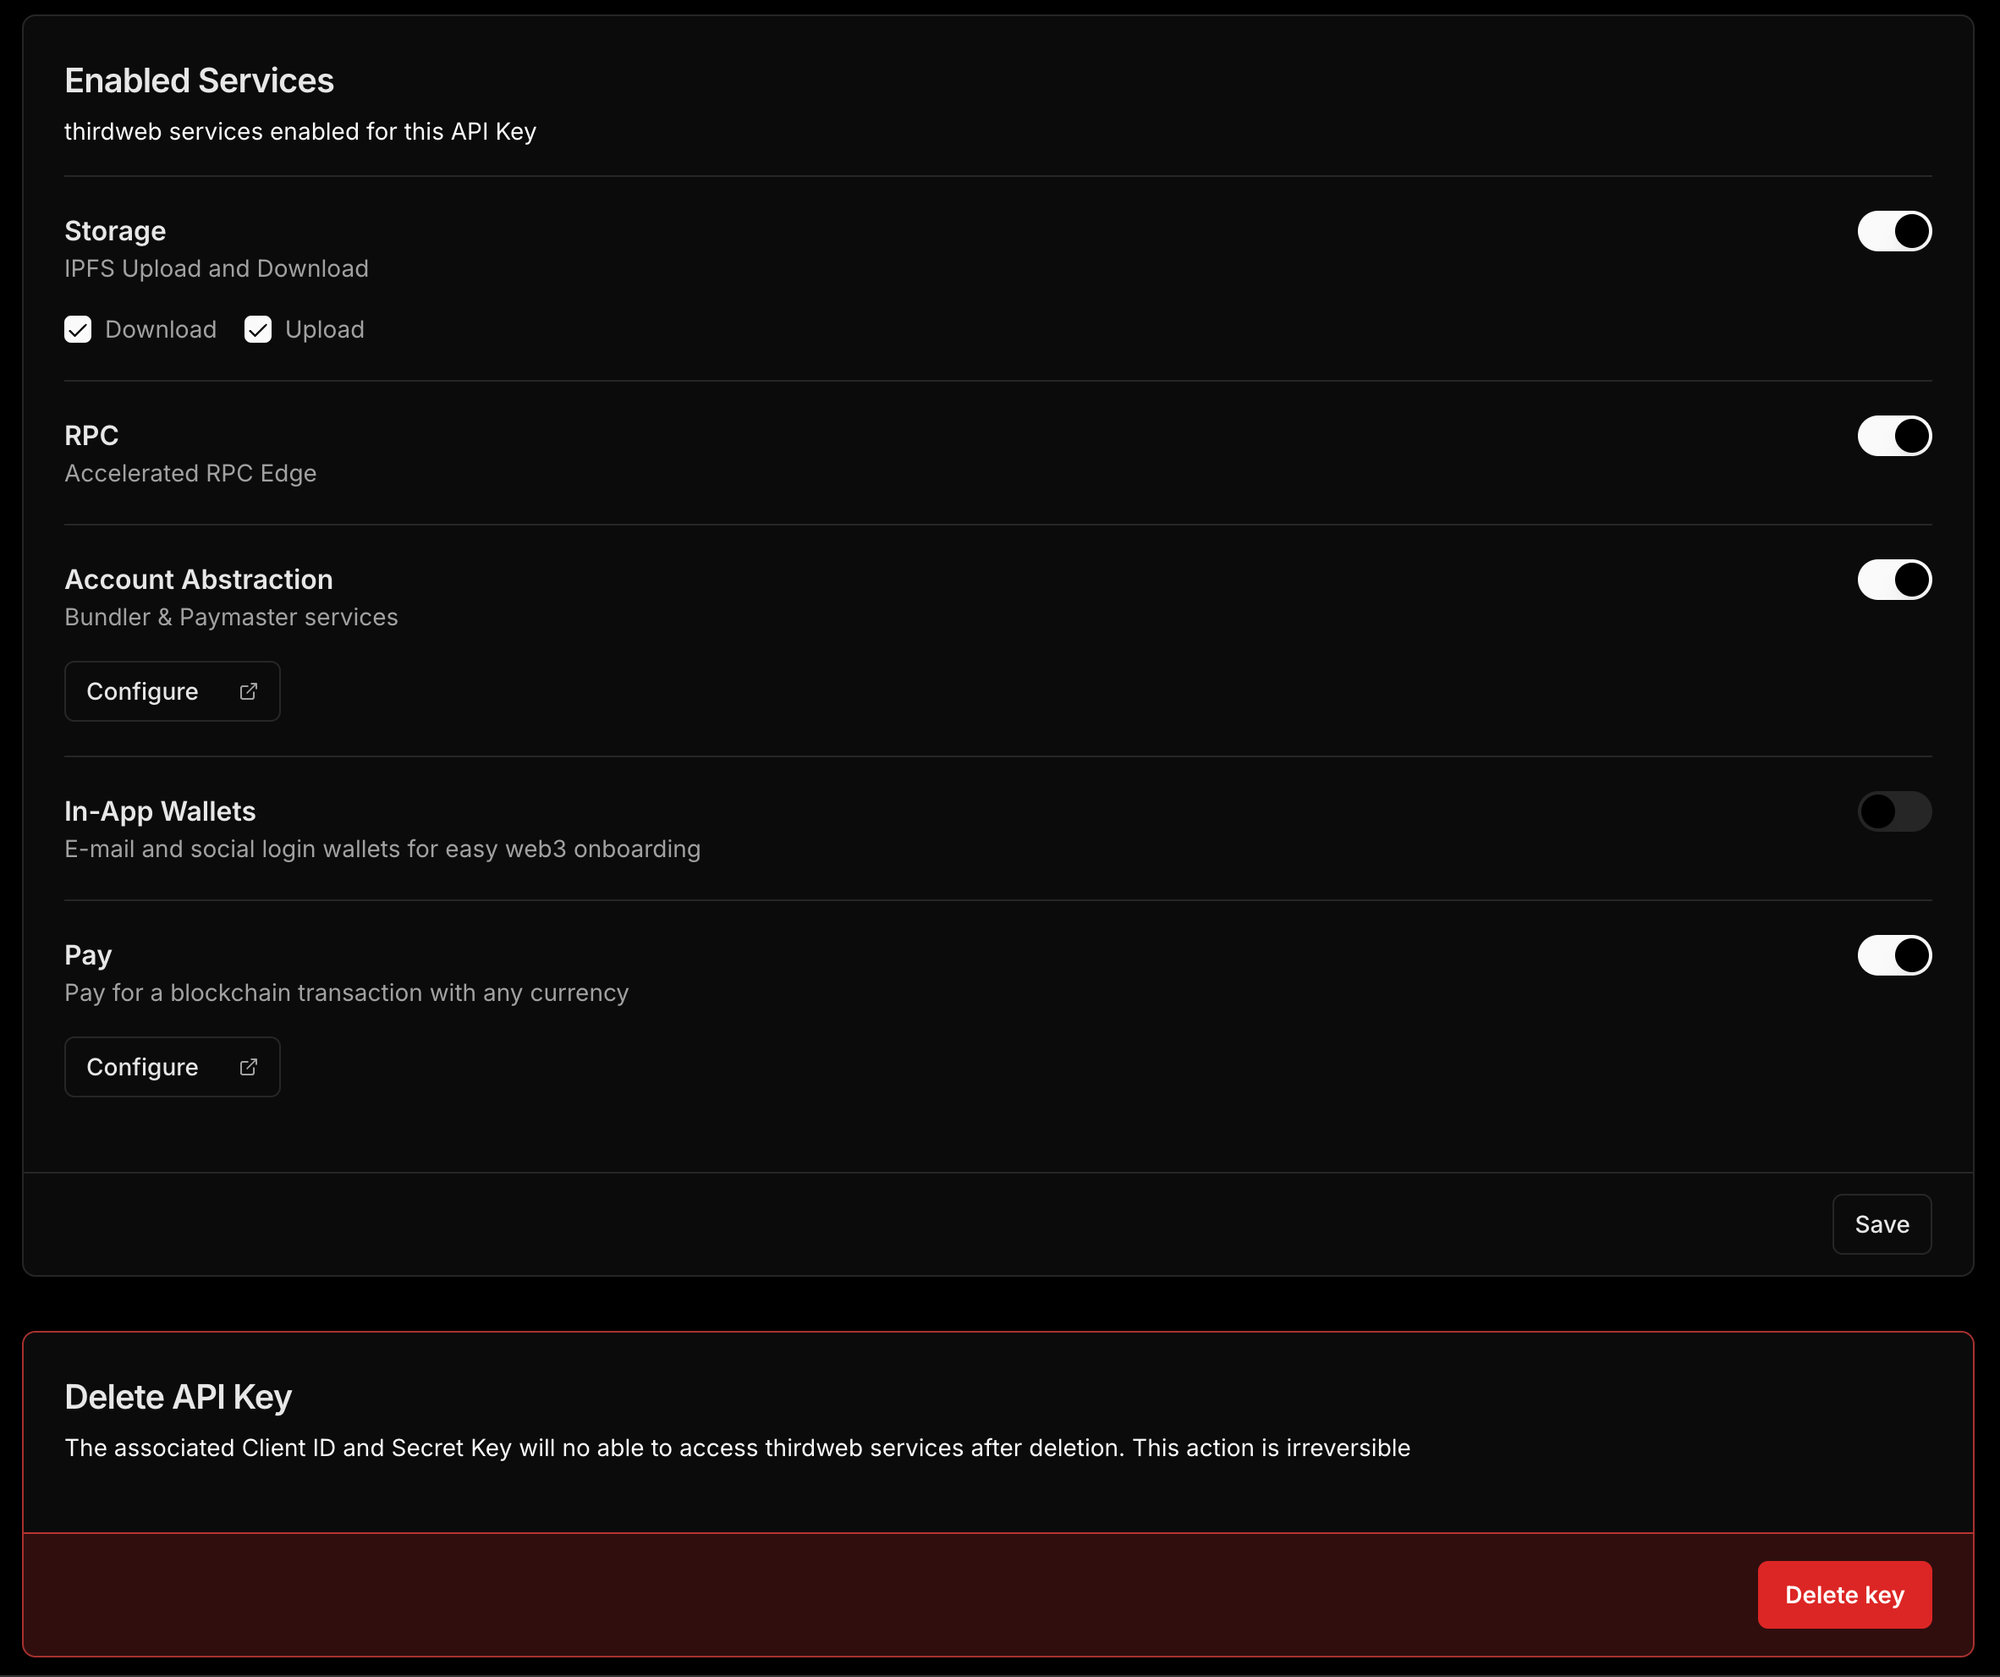Click the Upload label text

[x=324, y=330]
